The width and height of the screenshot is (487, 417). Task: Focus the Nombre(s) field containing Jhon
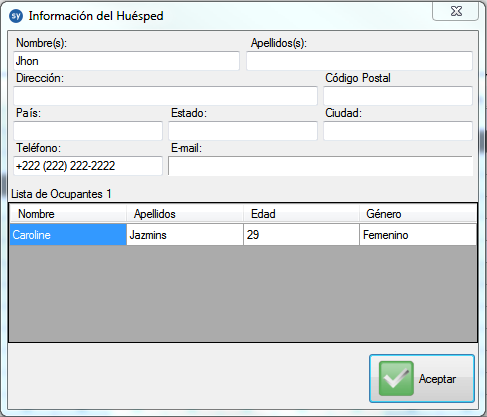(x=126, y=61)
